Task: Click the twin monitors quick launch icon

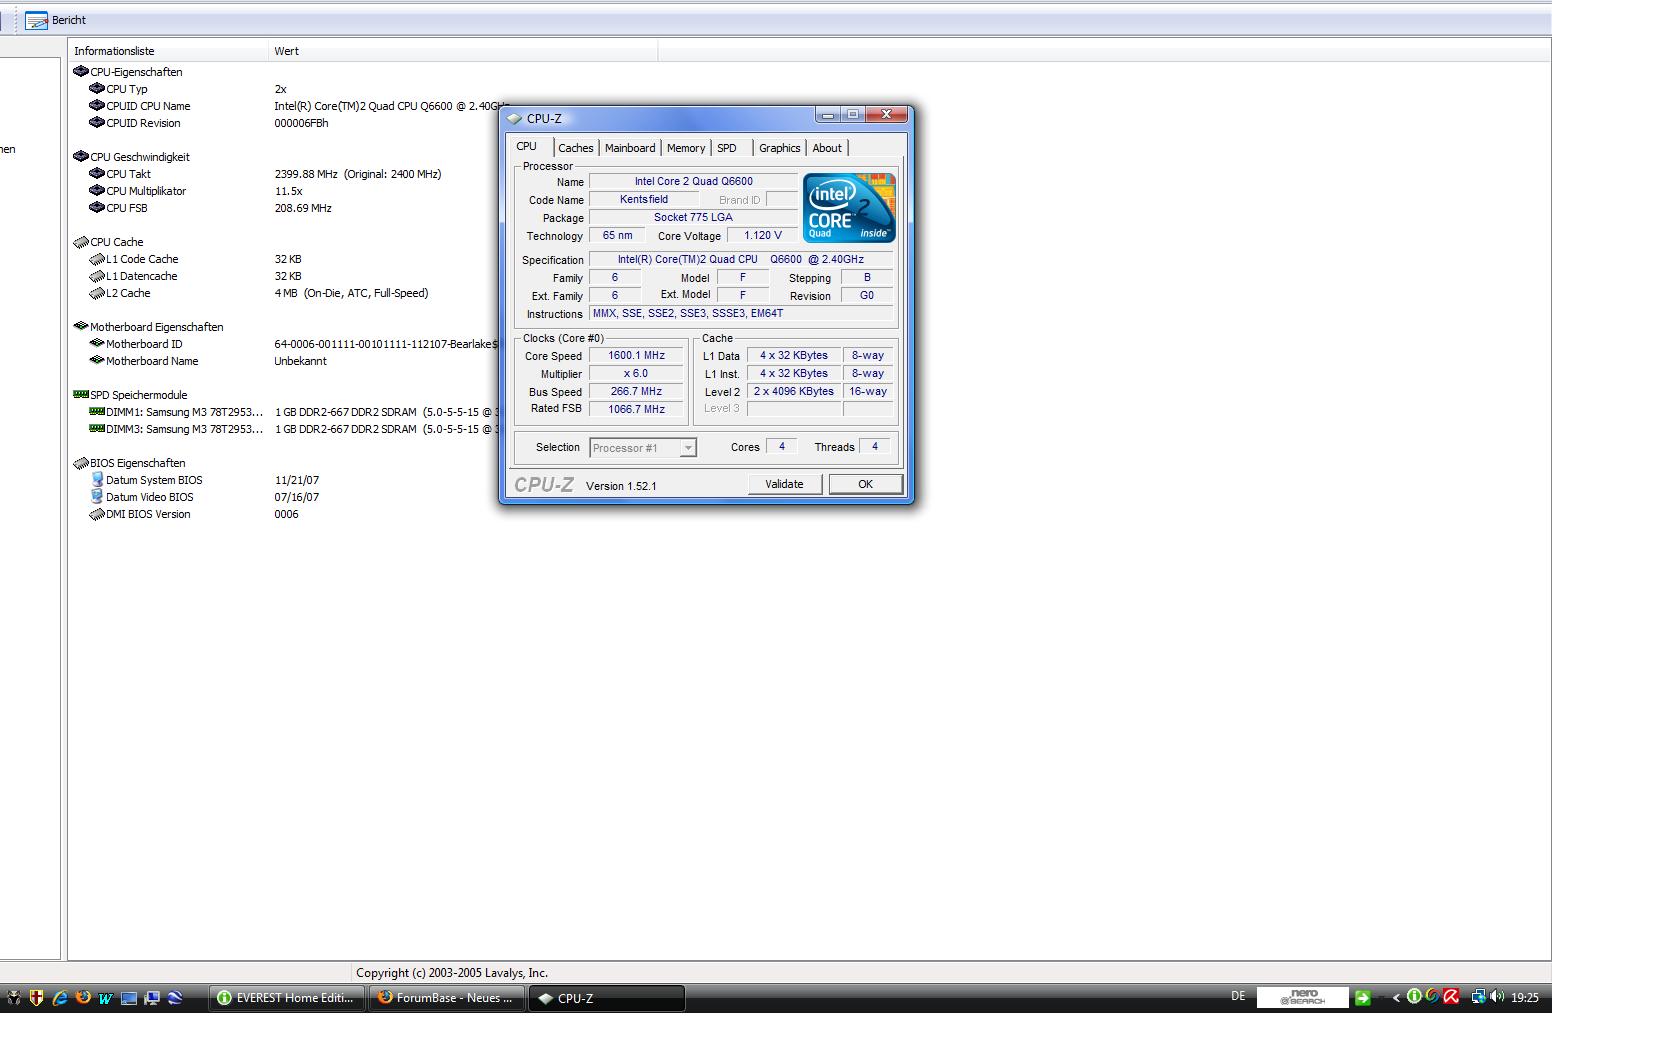Action: point(152,997)
